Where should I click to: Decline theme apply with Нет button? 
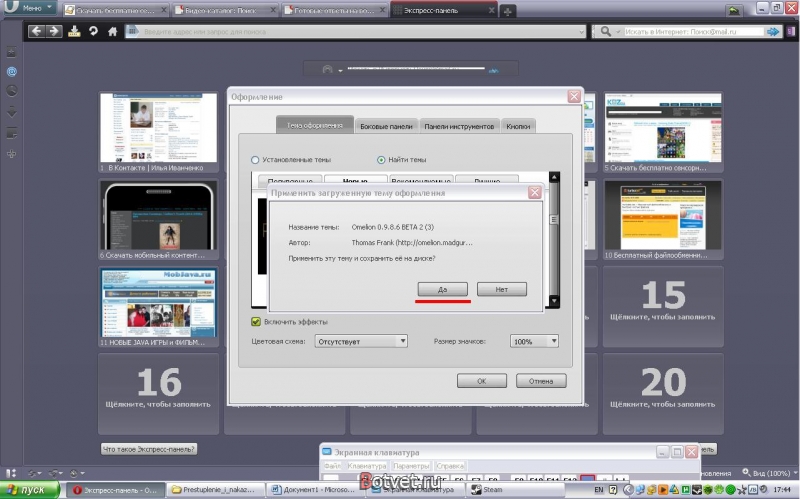tap(502, 289)
